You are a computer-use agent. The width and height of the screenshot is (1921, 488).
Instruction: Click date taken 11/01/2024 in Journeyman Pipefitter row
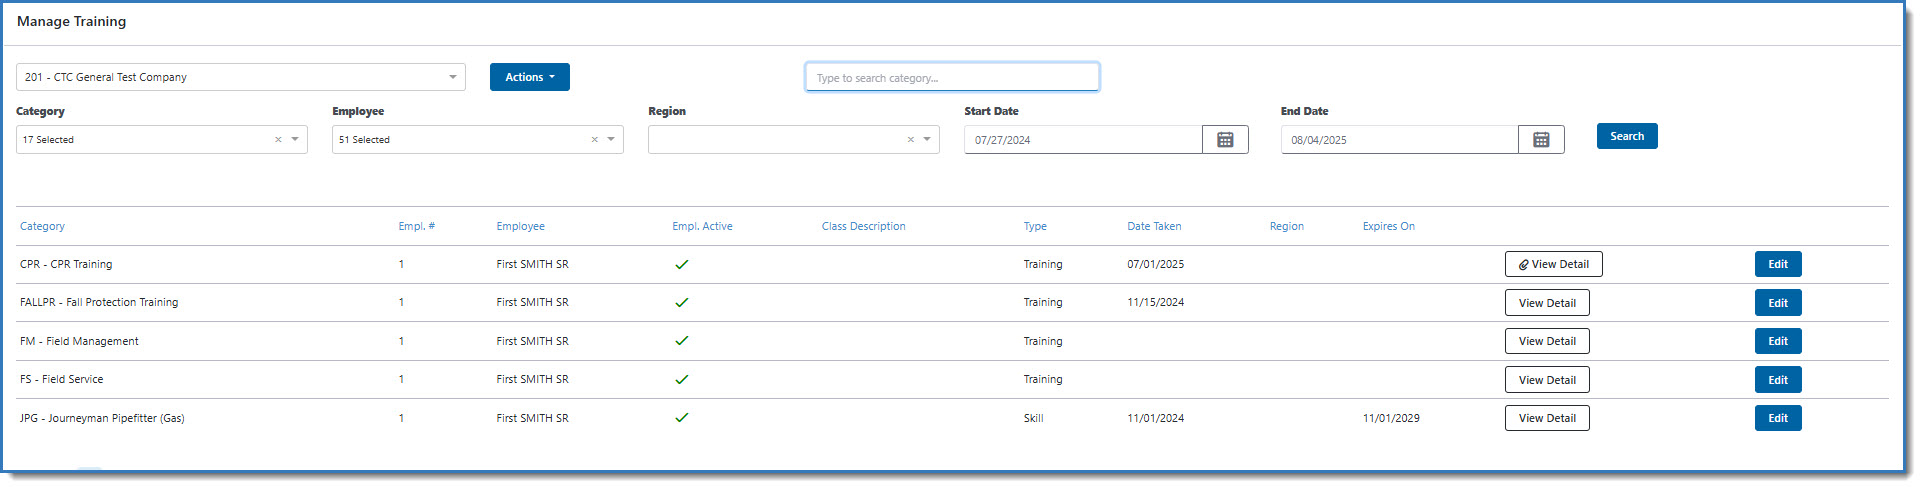point(1155,418)
